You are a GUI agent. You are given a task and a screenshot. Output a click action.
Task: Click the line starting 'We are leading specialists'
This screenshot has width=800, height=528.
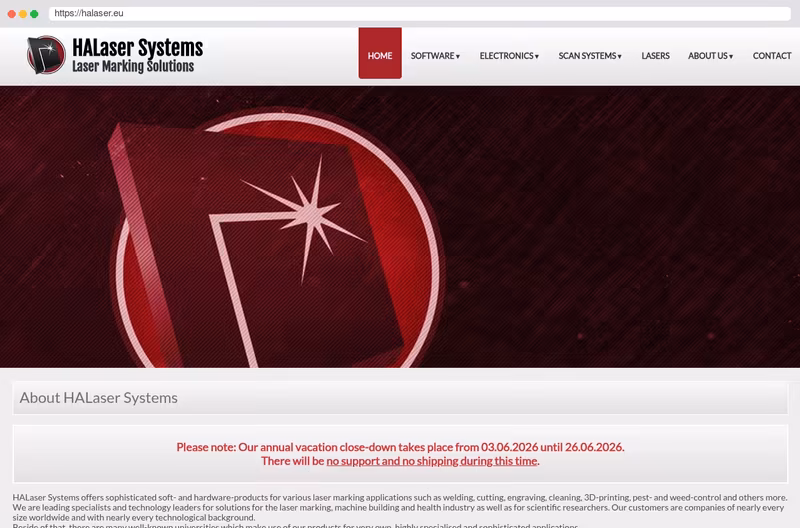pos(398,508)
